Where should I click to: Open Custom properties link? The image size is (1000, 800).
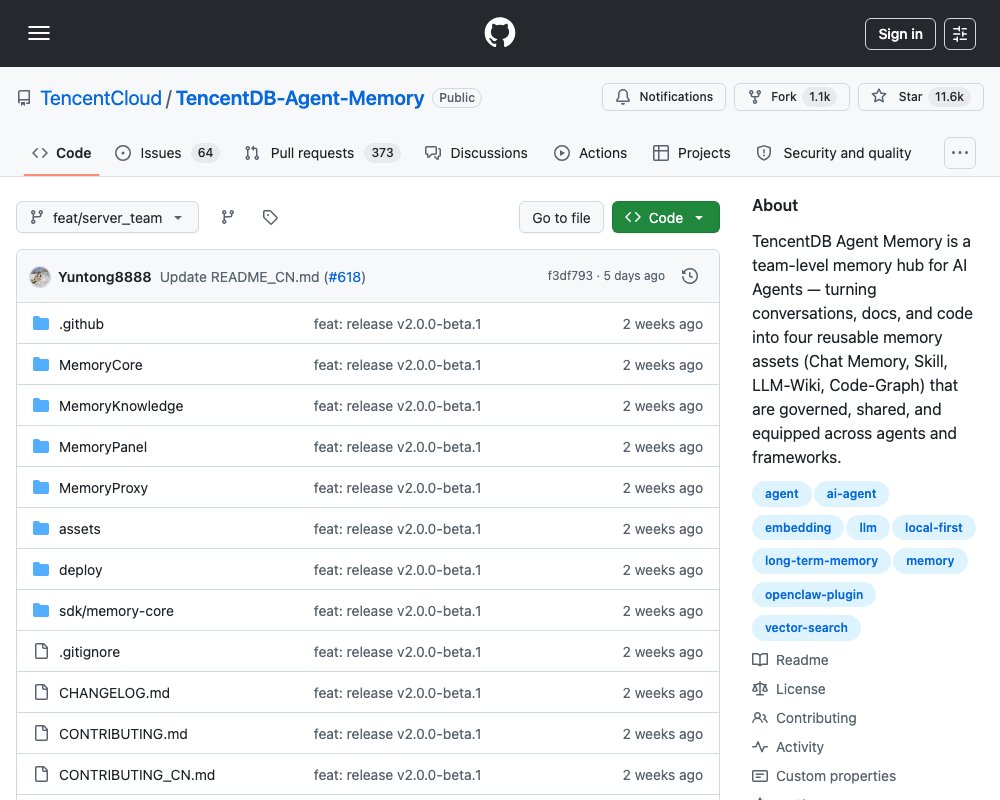click(824, 776)
